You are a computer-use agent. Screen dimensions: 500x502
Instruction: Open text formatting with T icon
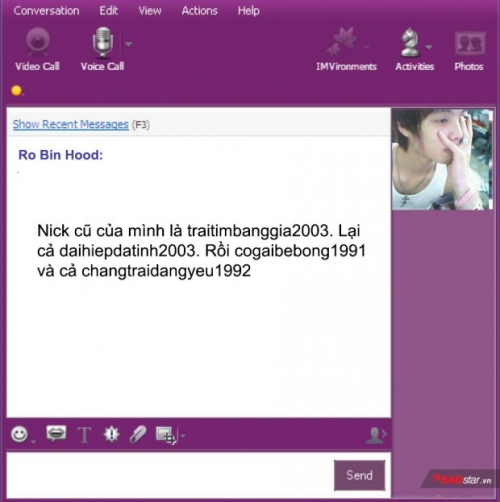point(84,434)
